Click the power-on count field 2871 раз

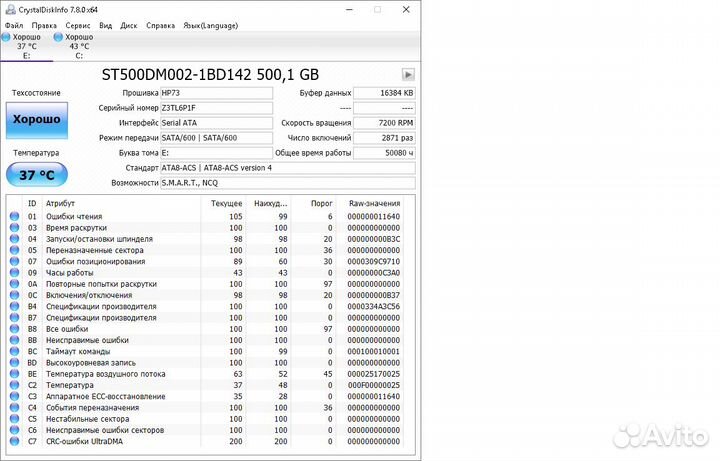384,138
